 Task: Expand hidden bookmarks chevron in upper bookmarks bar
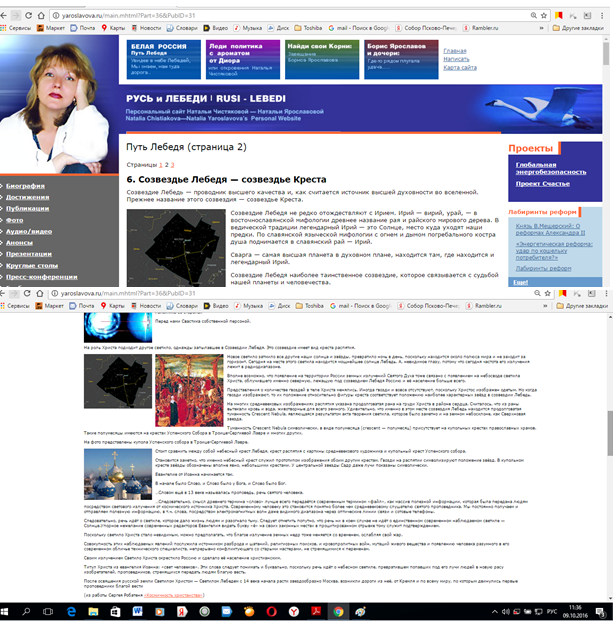pos(541,28)
